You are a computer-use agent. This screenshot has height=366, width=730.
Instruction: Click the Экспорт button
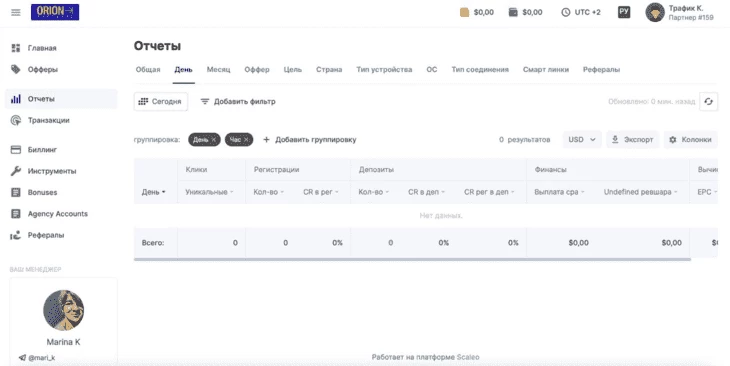point(632,140)
